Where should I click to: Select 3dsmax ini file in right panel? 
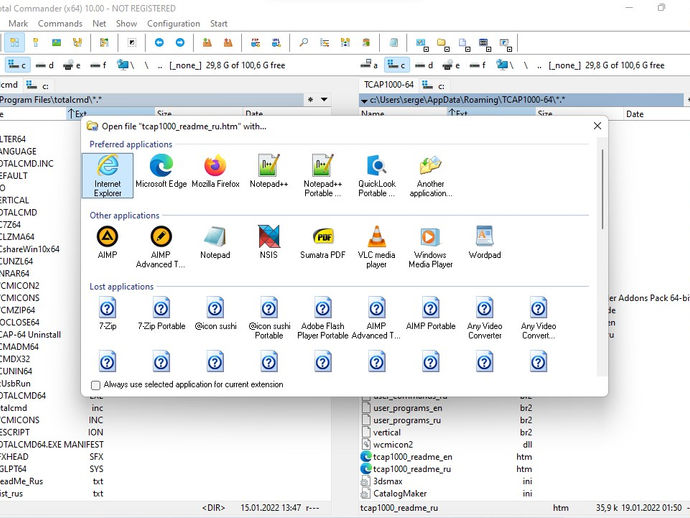point(388,481)
